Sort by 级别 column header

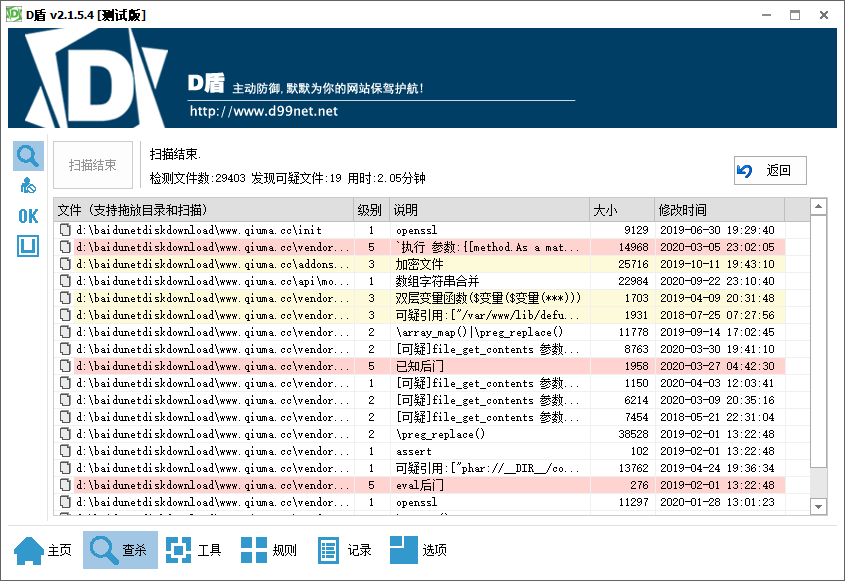point(371,210)
